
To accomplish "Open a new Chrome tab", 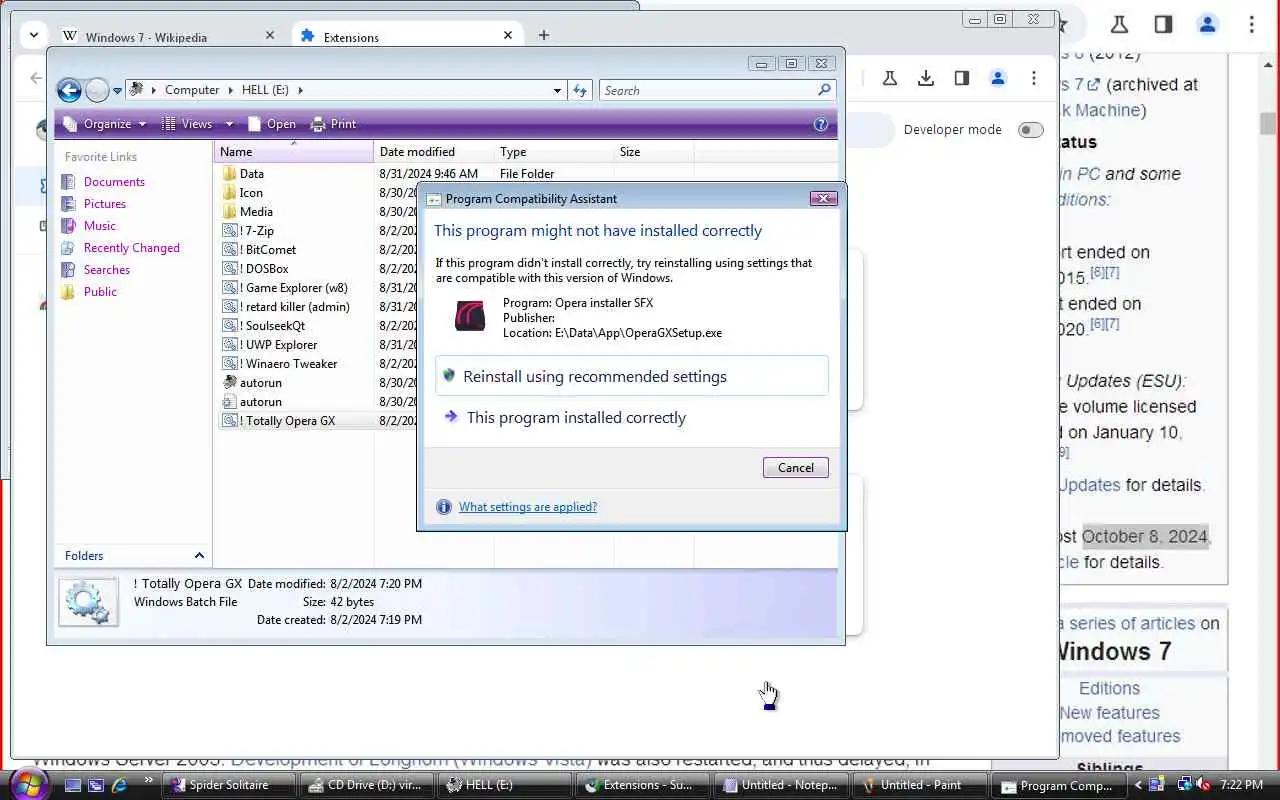I will 543,35.
